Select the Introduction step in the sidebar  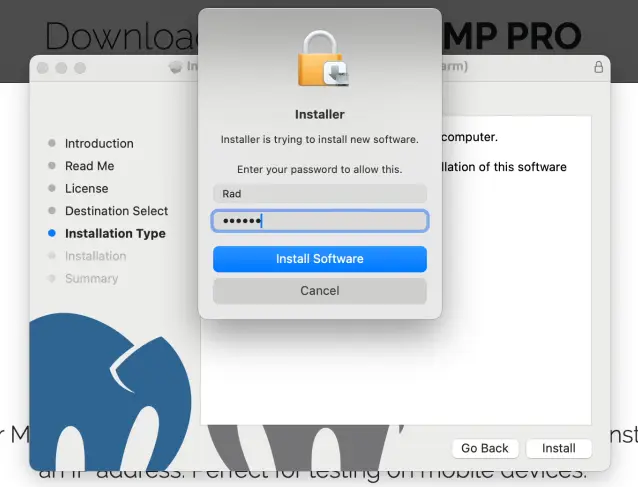pyautogui.click(x=99, y=143)
